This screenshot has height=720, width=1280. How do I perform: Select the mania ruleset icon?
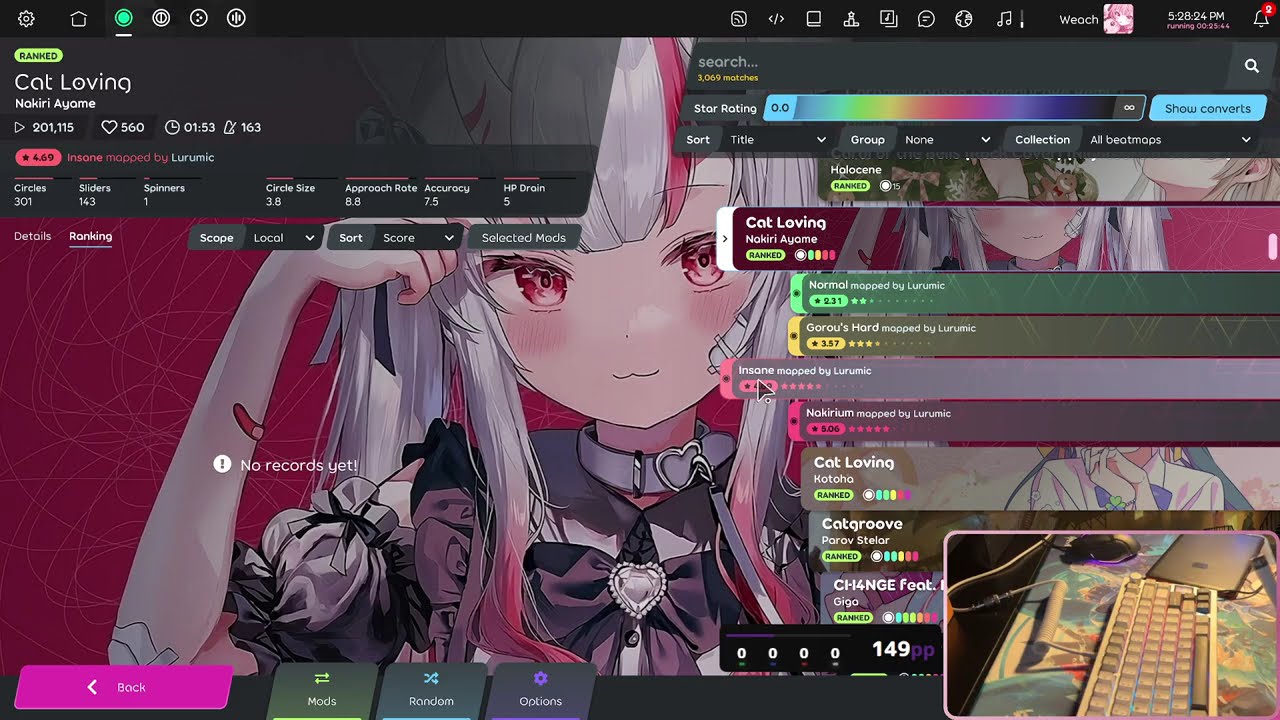237,18
